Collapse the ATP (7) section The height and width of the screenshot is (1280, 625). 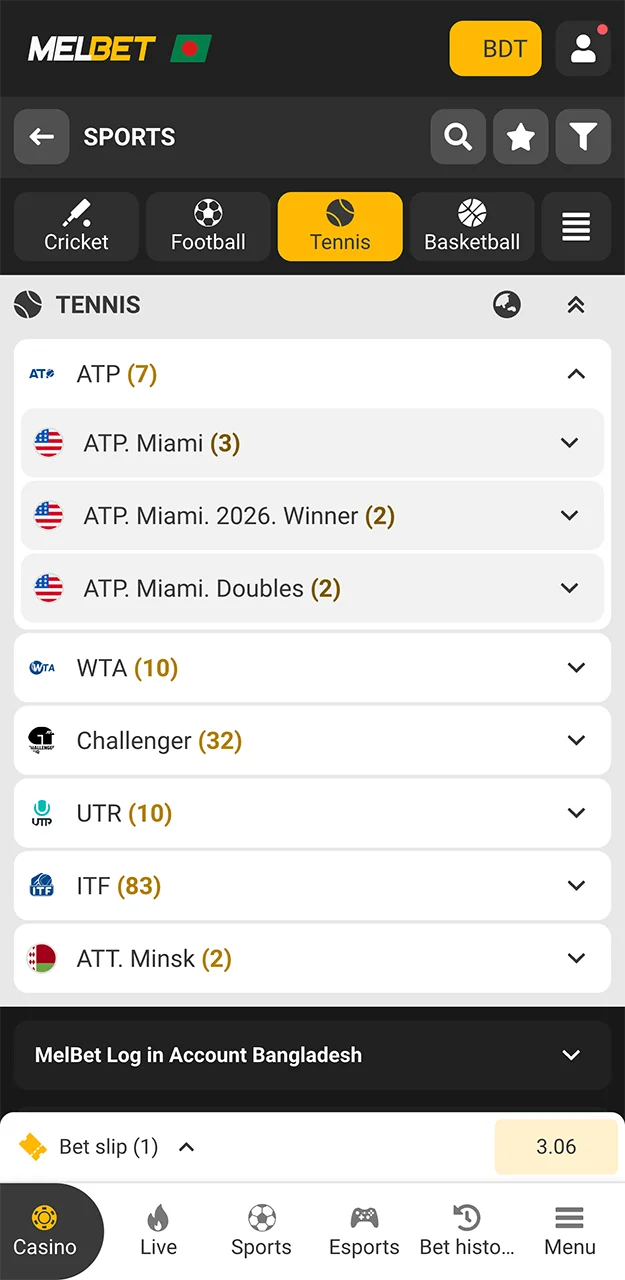click(x=576, y=374)
